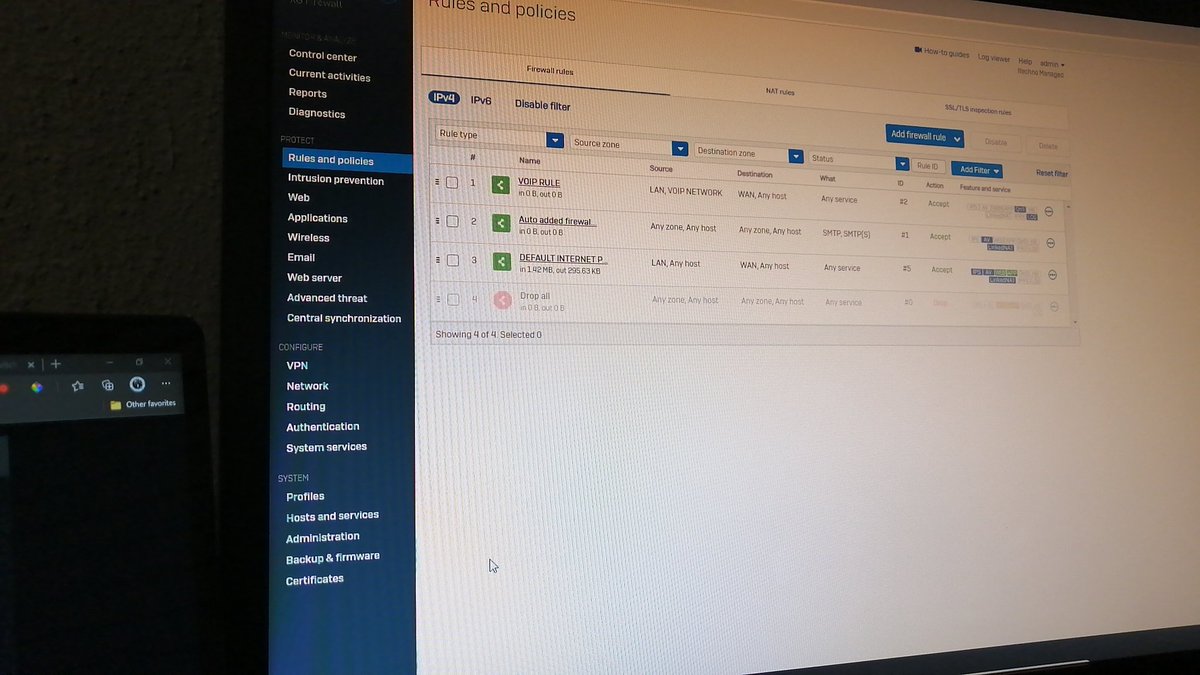Open Advanced threat in sidebar
Viewport: 1200px width, 675px height.
(327, 298)
